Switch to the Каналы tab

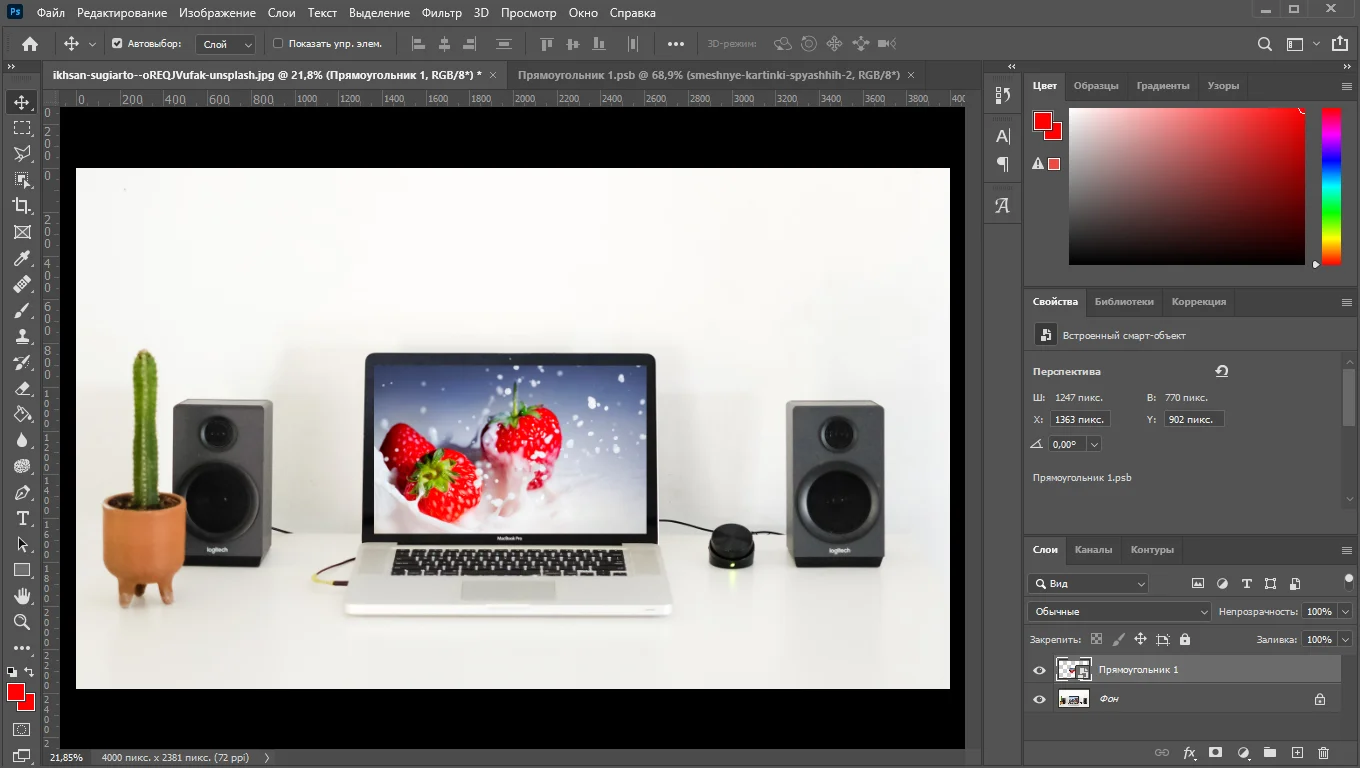[x=1093, y=549]
